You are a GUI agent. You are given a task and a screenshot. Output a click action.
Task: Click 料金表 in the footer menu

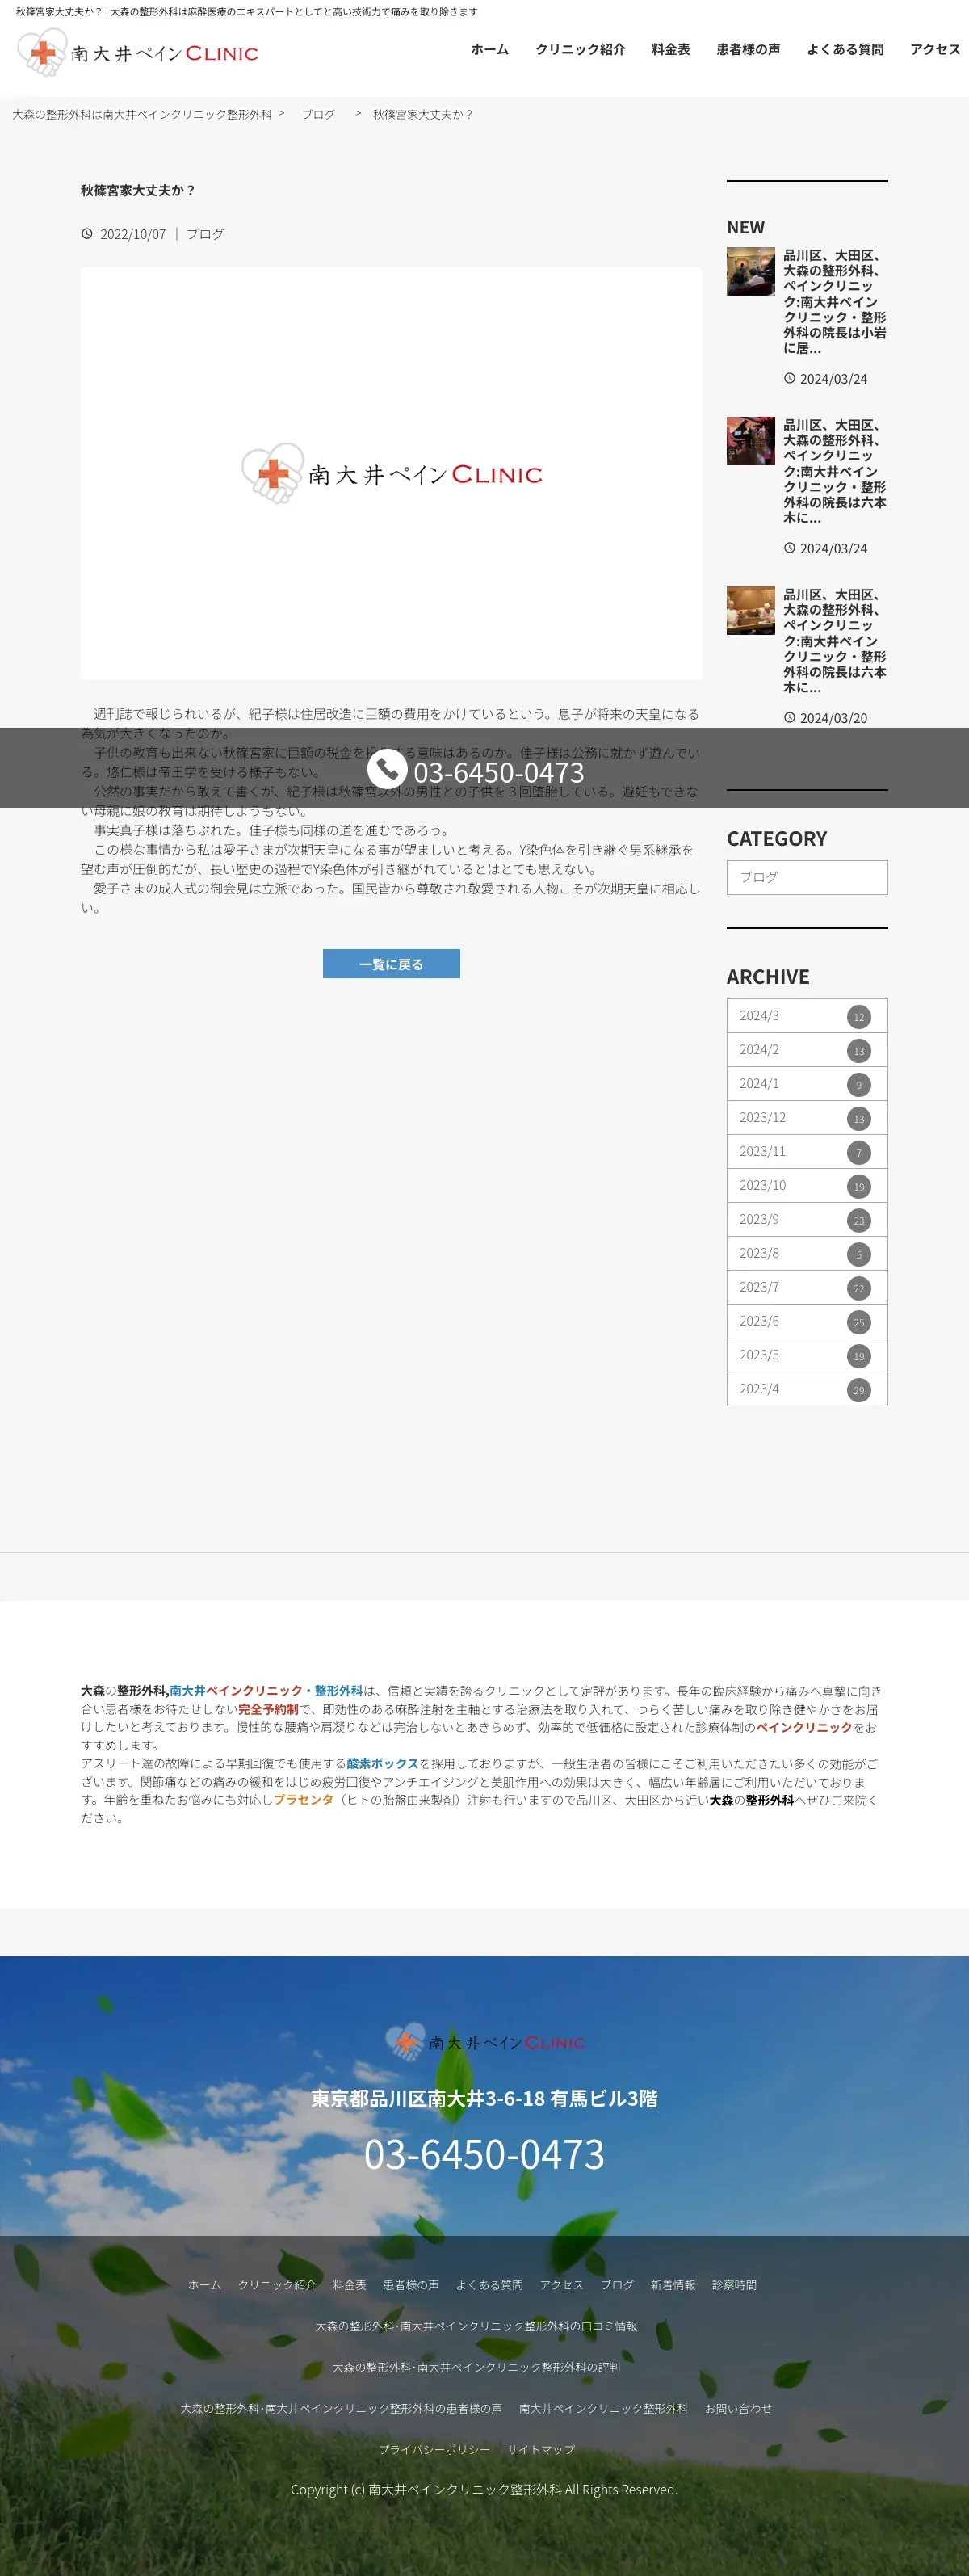[x=350, y=2285]
